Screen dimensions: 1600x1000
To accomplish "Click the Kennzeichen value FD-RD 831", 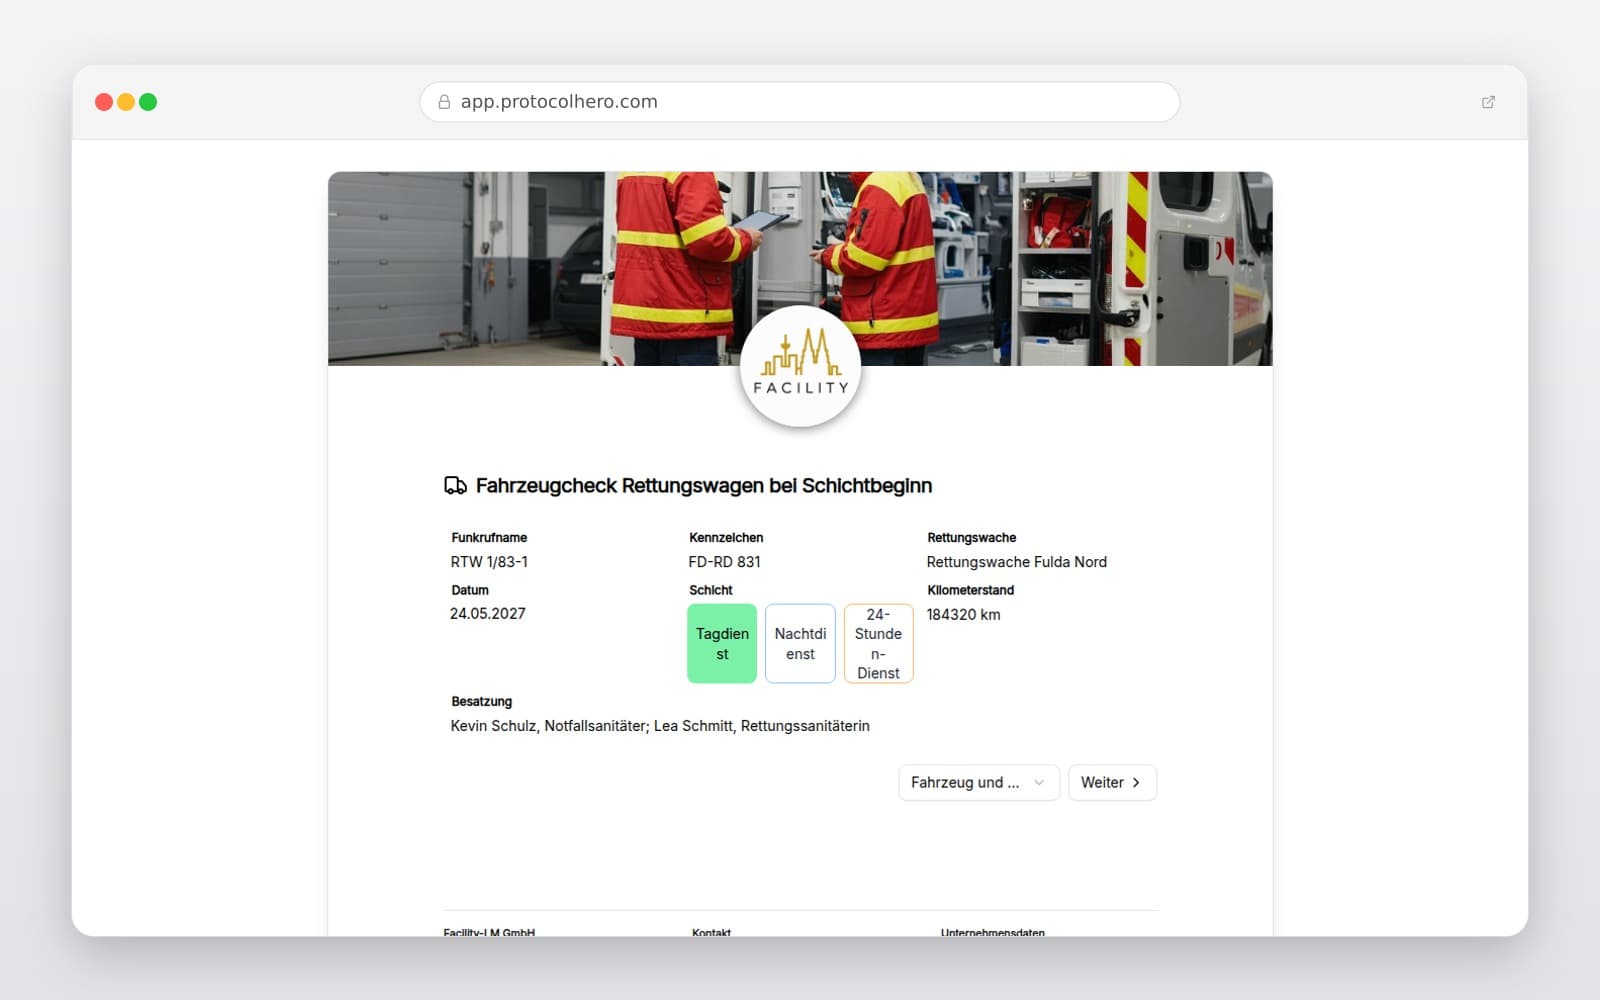I will tap(724, 562).
